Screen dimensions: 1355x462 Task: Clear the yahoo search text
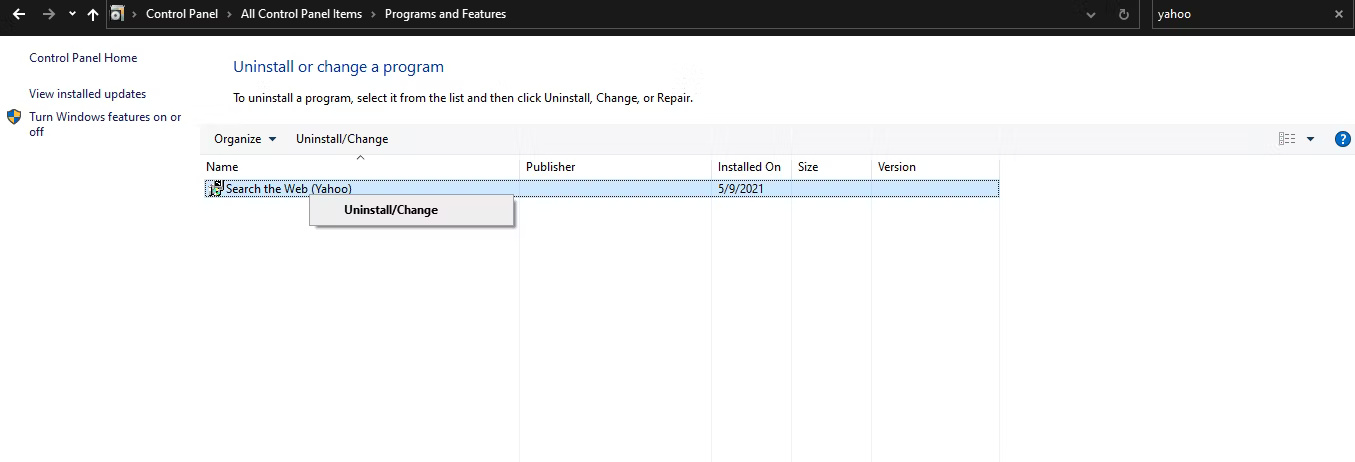coord(1339,14)
